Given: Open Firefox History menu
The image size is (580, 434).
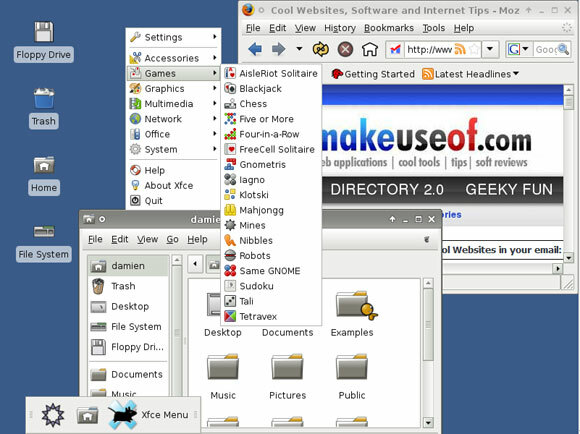Looking at the screenshot, I should coord(340,28).
